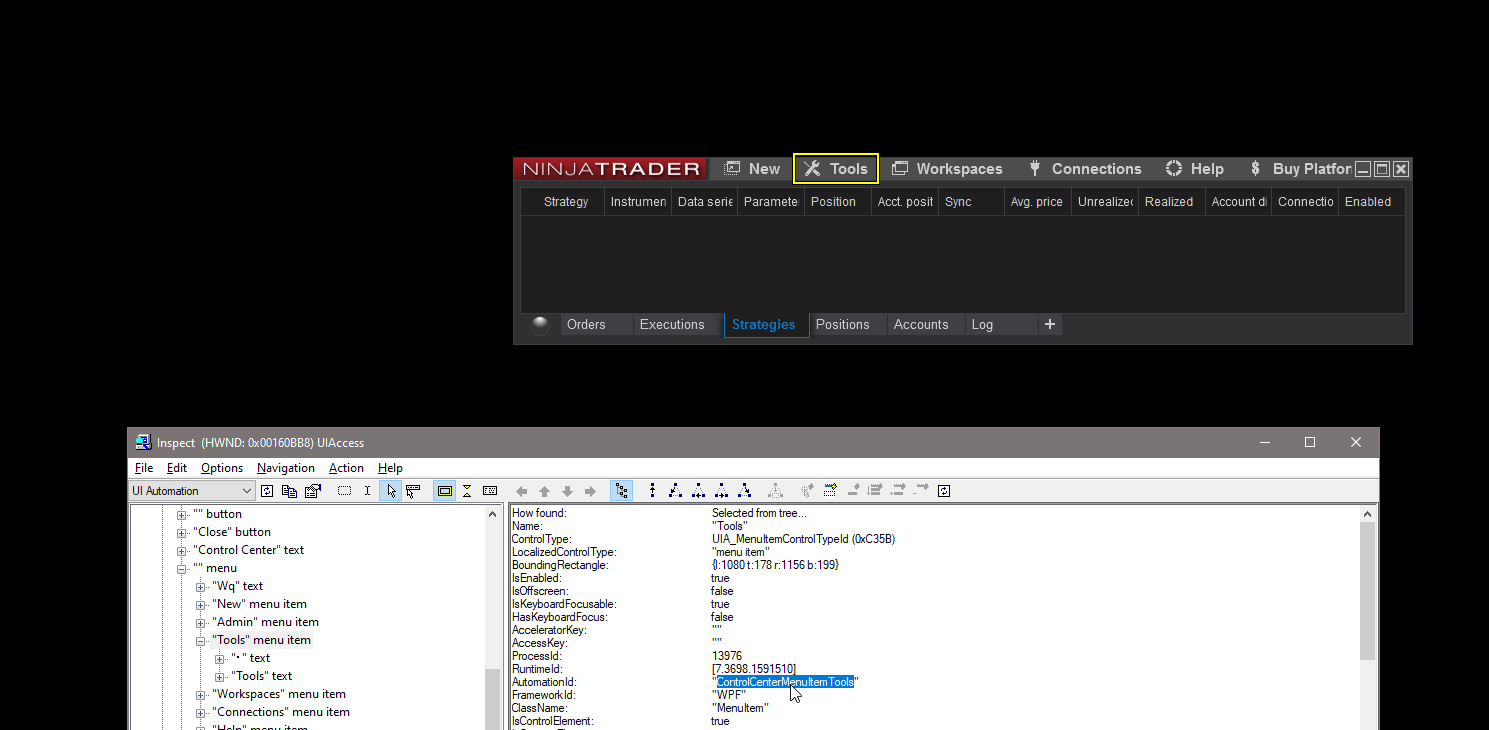Click the yellow-starred action icon in Inspect toolbar
Viewport: 1489px width, 730px height.
point(830,491)
